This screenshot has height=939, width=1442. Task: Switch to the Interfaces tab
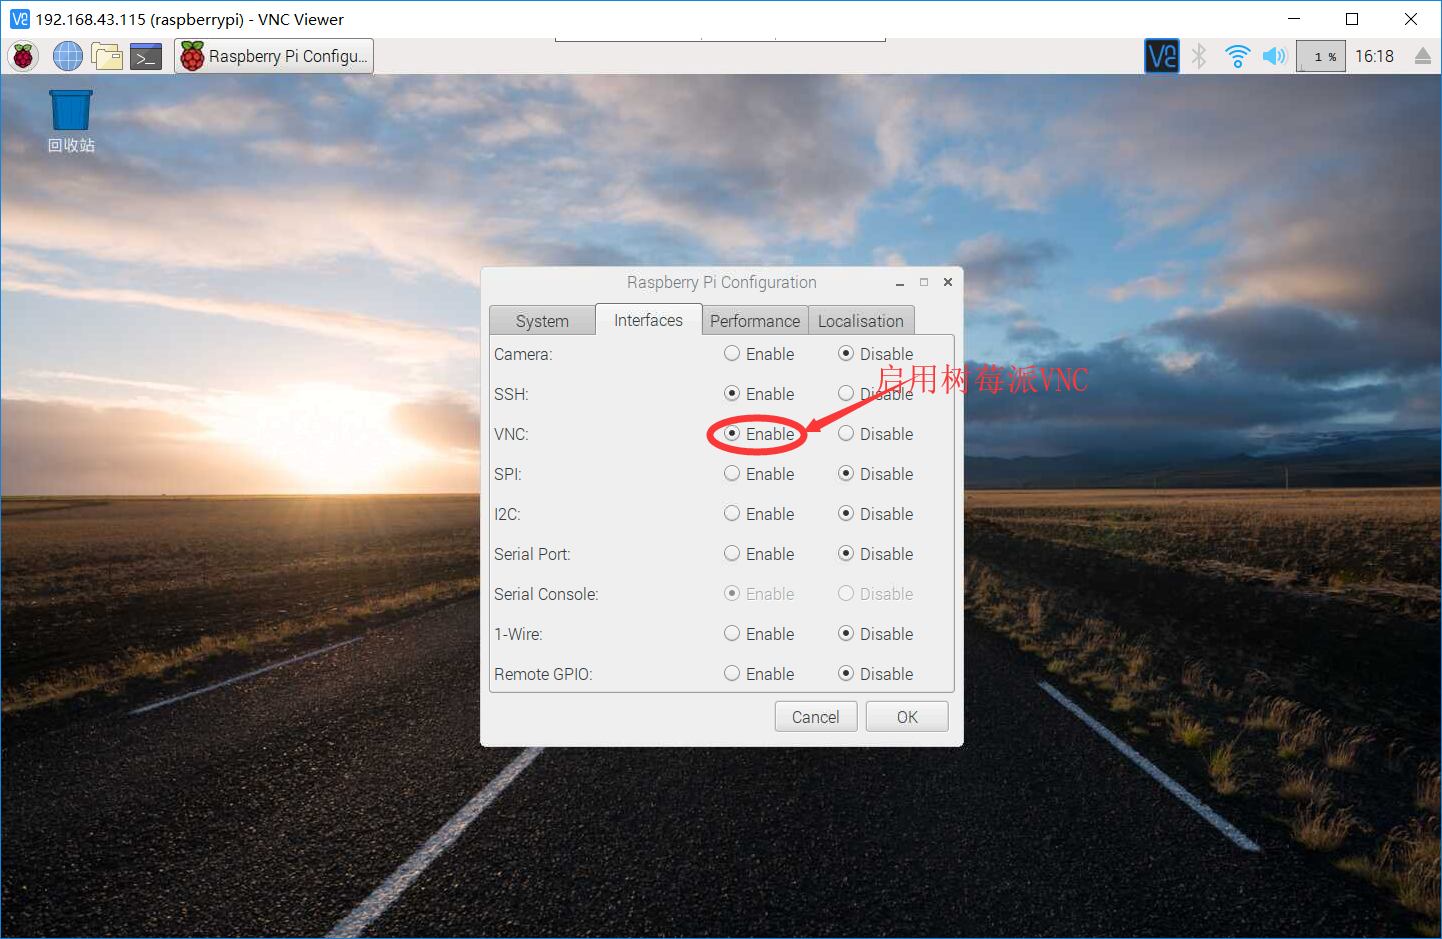click(648, 320)
